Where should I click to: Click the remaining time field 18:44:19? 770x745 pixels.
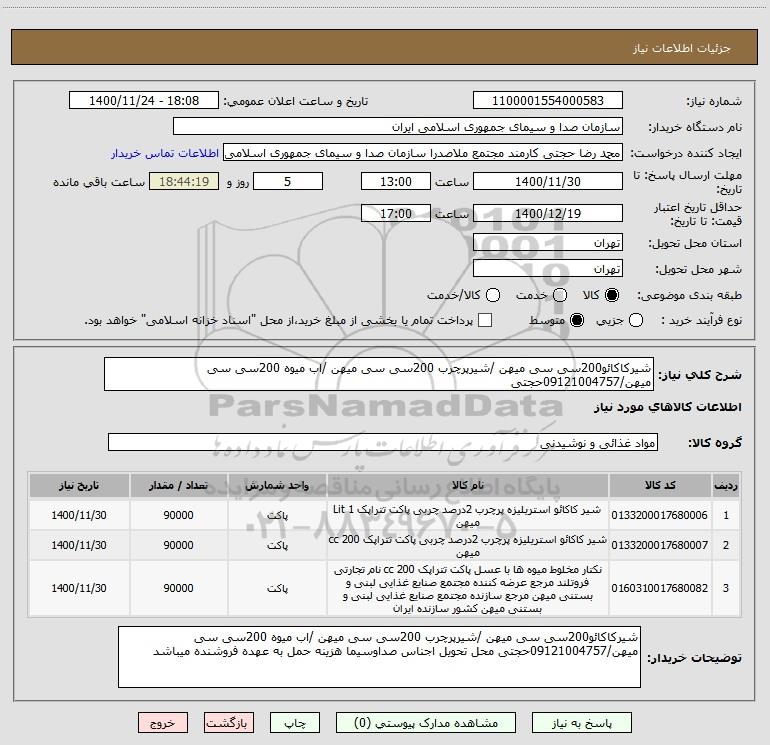[184, 181]
